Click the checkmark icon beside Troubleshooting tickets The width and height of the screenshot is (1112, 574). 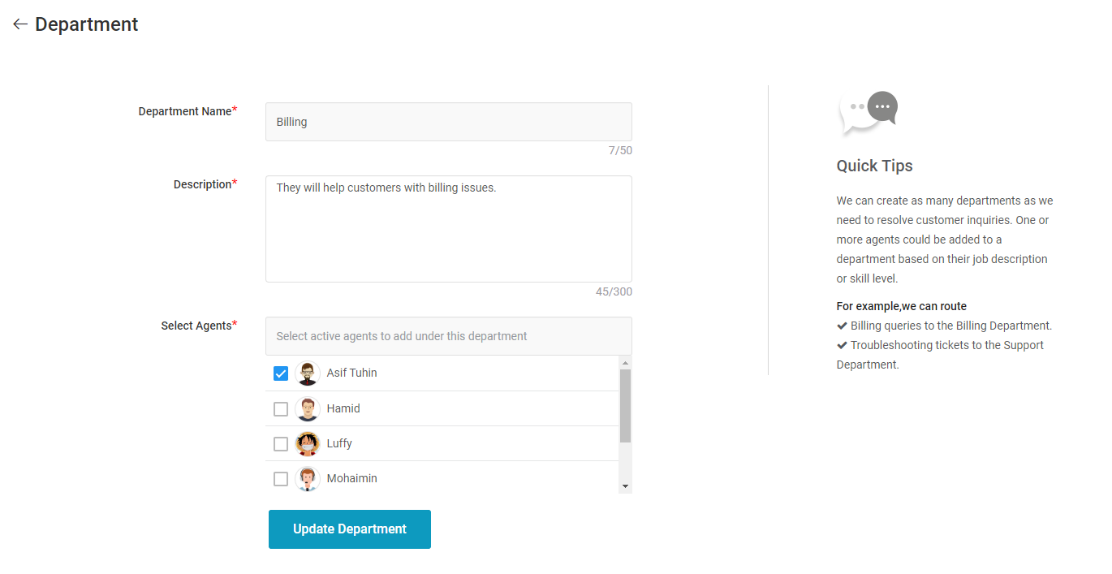(x=842, y=346)
